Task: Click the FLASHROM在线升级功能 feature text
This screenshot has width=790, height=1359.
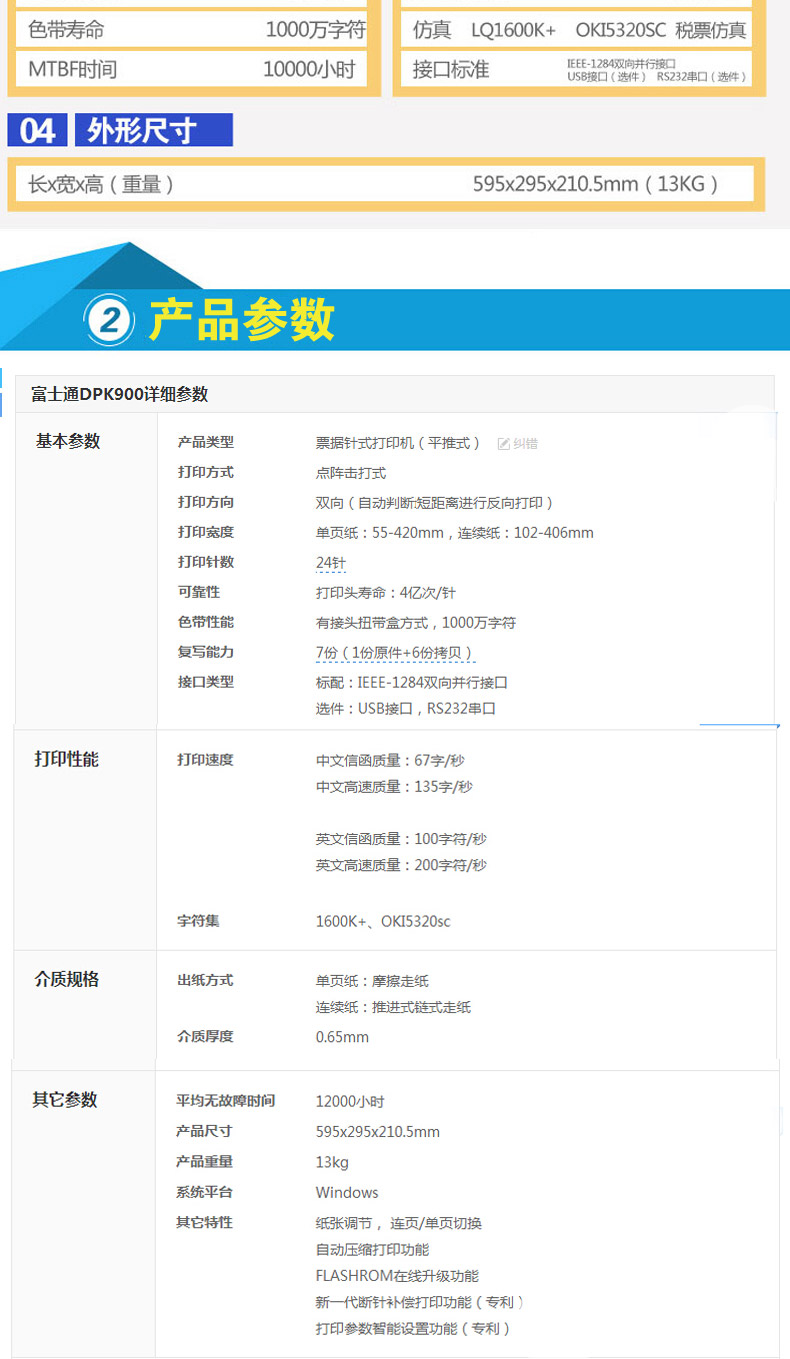Action: [x=397, y=1275]
